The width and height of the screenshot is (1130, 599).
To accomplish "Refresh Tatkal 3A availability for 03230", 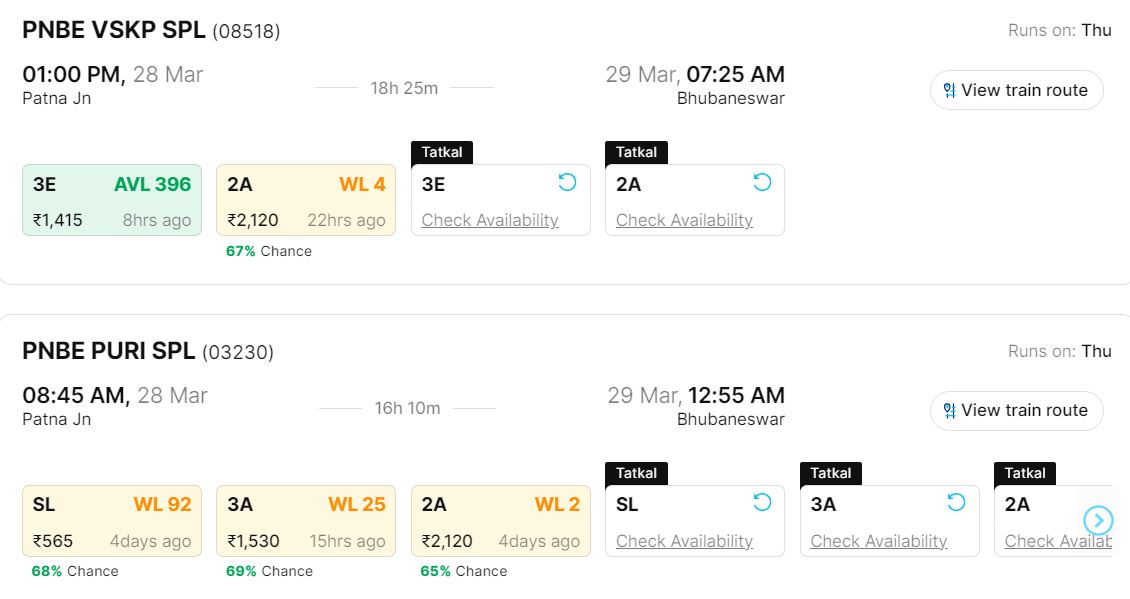I will [x=956, y=502].
